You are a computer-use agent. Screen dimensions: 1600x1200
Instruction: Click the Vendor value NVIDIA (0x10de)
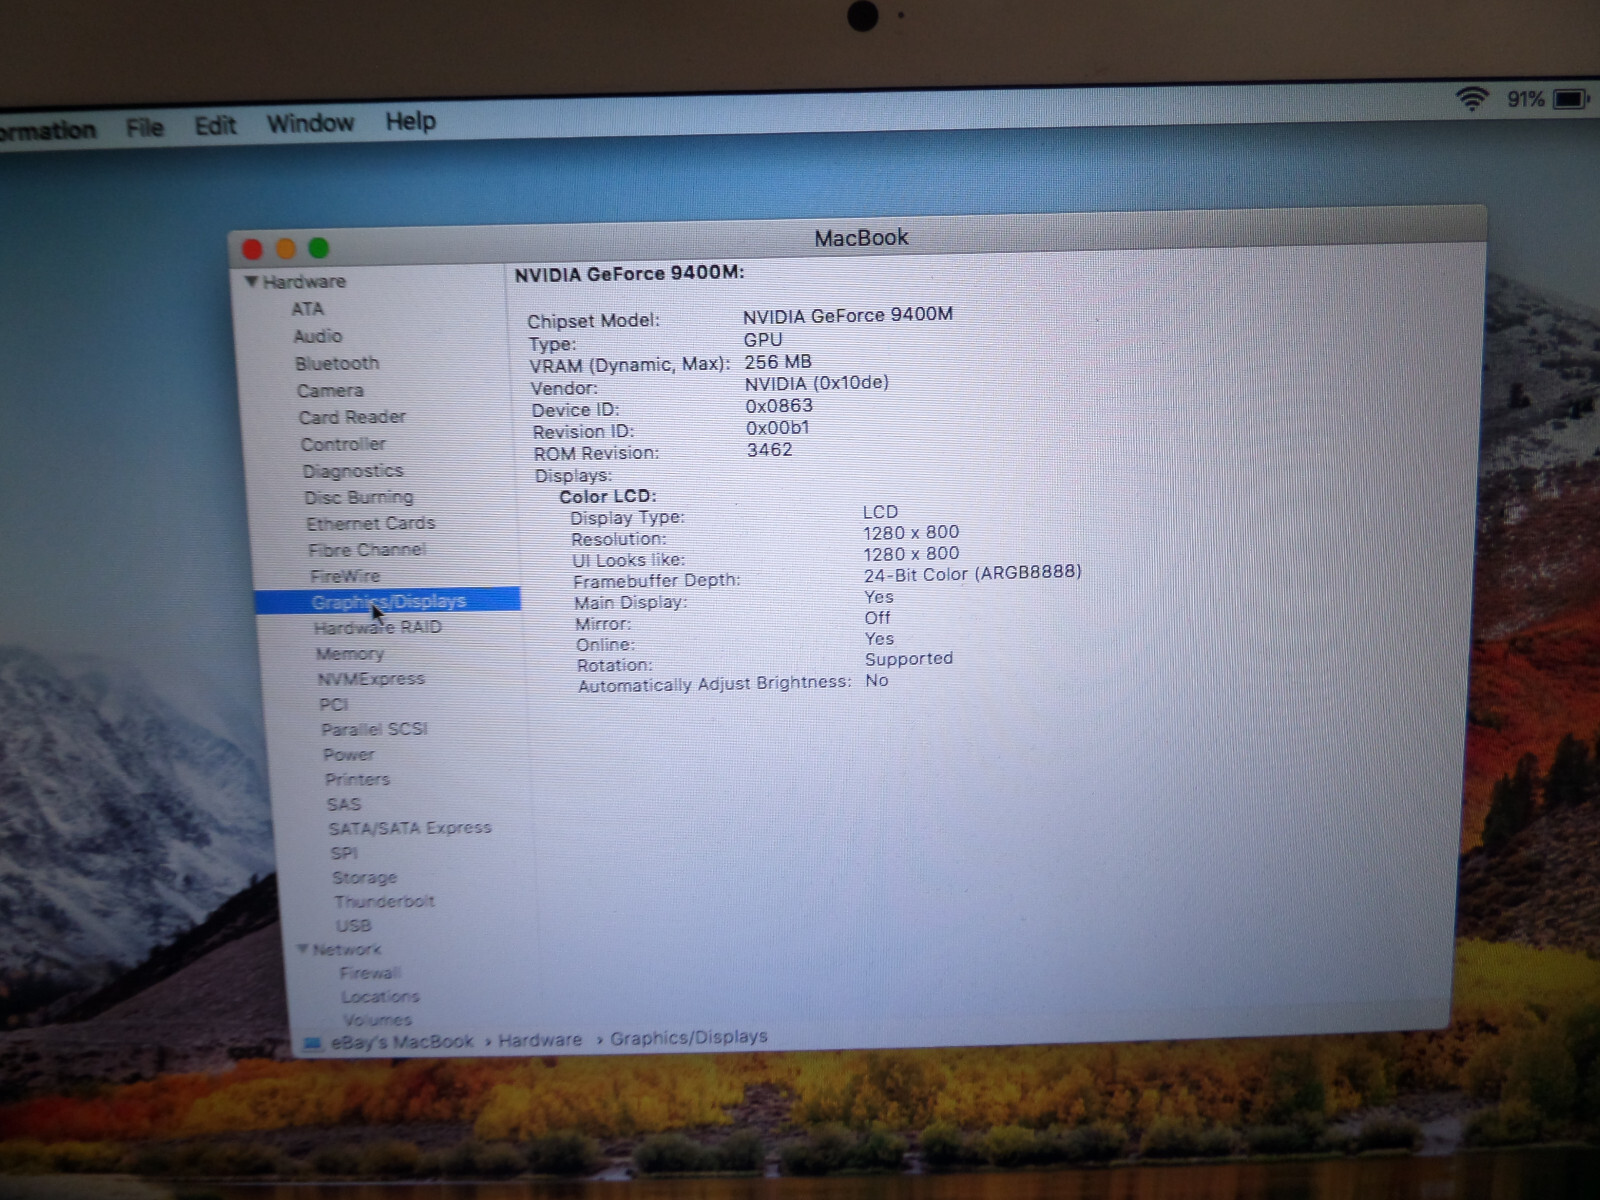816,383
